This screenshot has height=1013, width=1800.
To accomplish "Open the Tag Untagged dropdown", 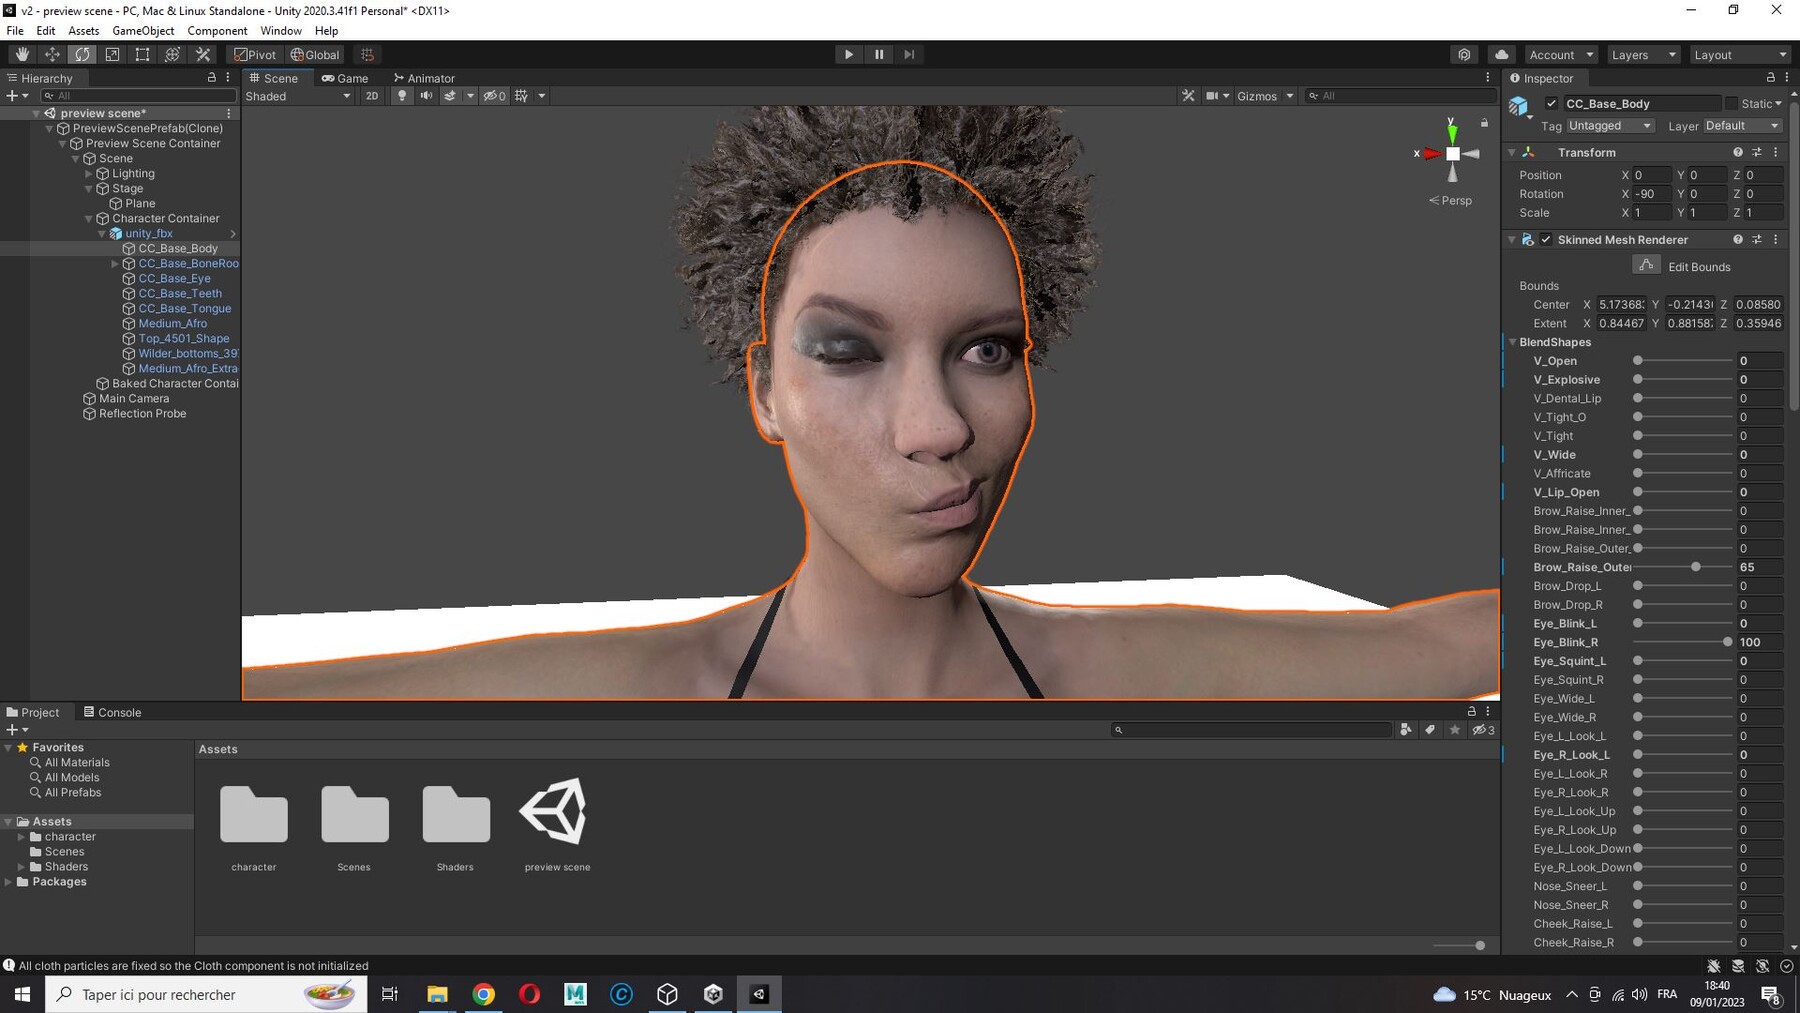I will tap(1609, 126).
